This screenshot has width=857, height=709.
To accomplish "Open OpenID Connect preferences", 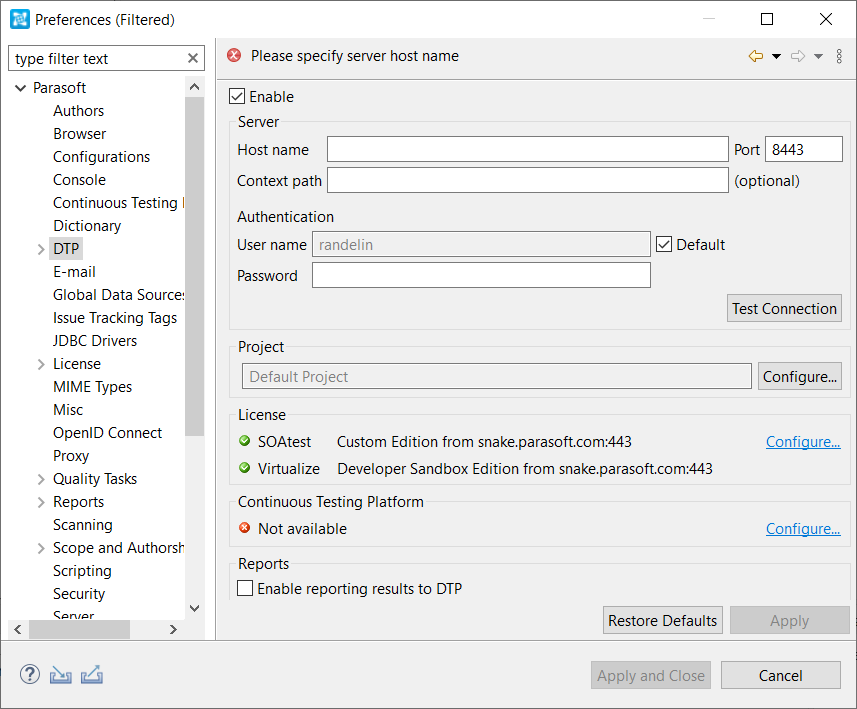I will (107, 432).
